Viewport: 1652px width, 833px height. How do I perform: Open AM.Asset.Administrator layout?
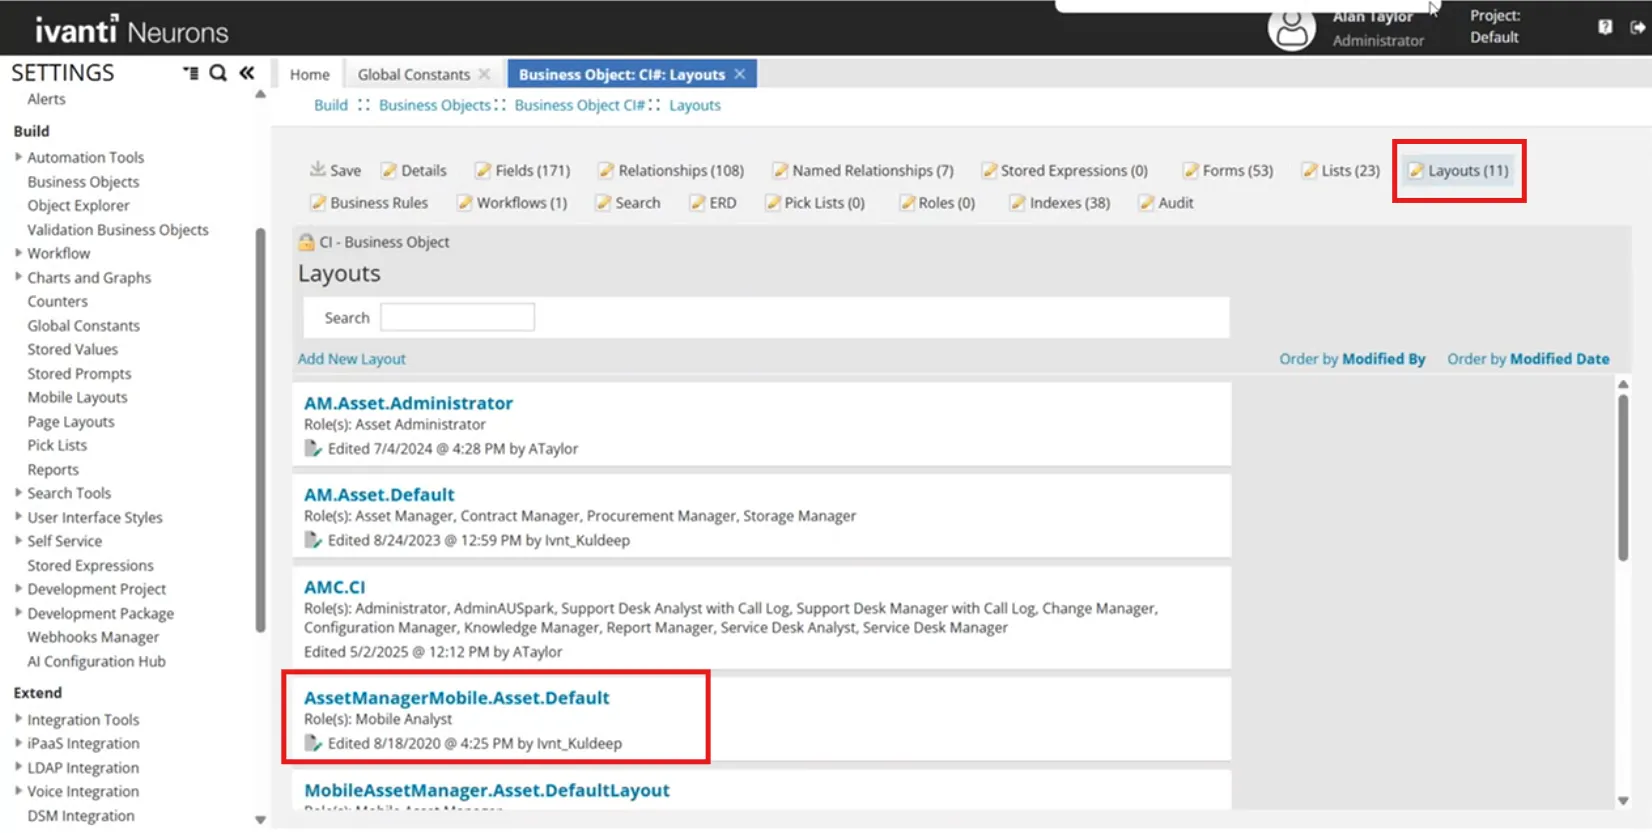pos(408,403)
